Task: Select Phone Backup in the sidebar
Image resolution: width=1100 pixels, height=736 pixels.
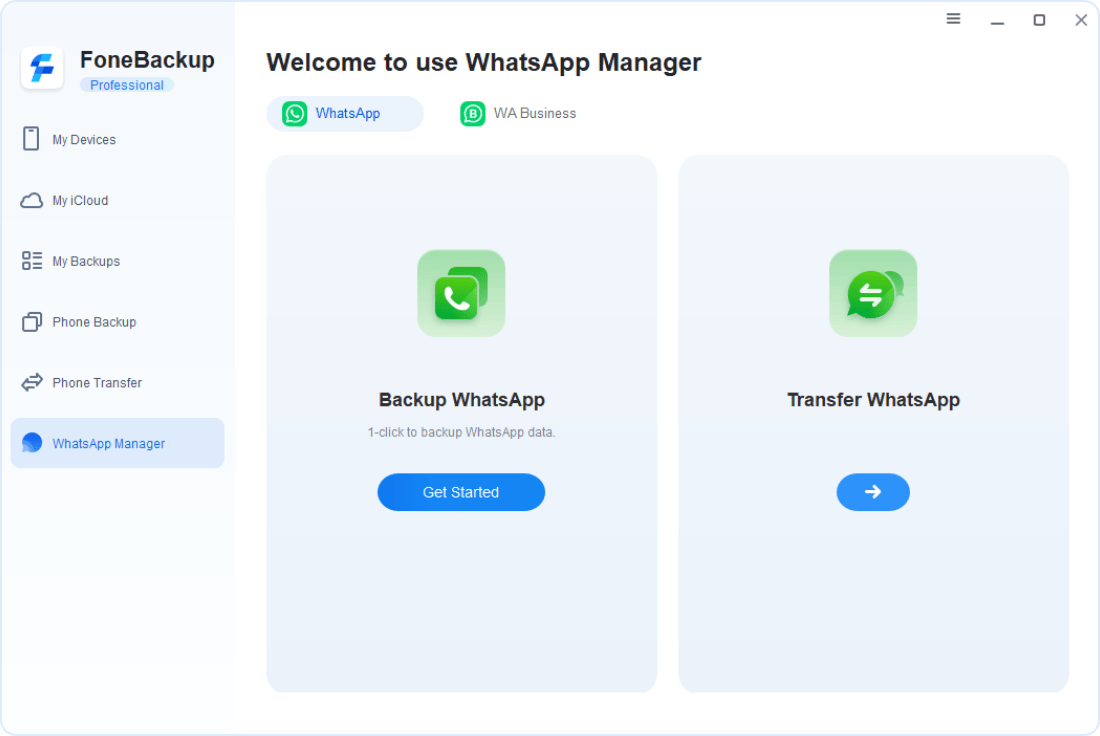Action: tap(117, 322)
